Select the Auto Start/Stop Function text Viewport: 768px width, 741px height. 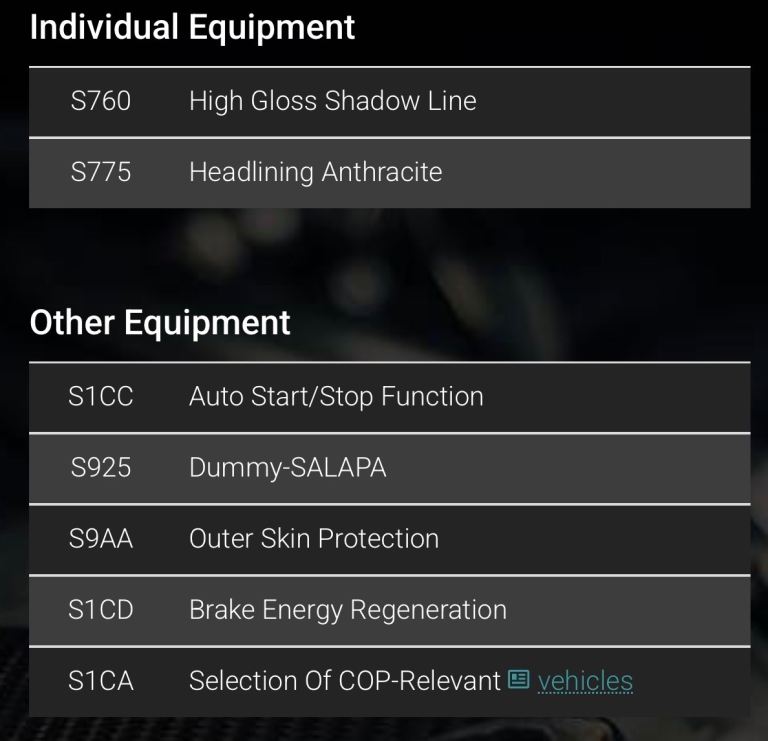[x=336, y=397]
